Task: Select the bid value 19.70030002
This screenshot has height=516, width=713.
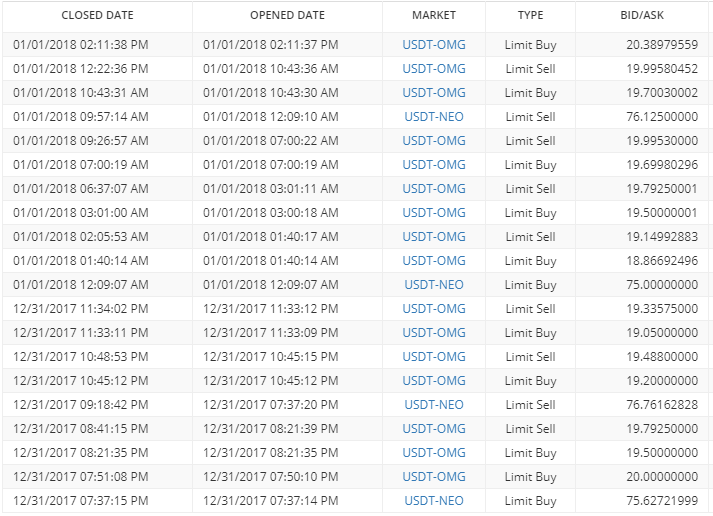Action: 662,93
